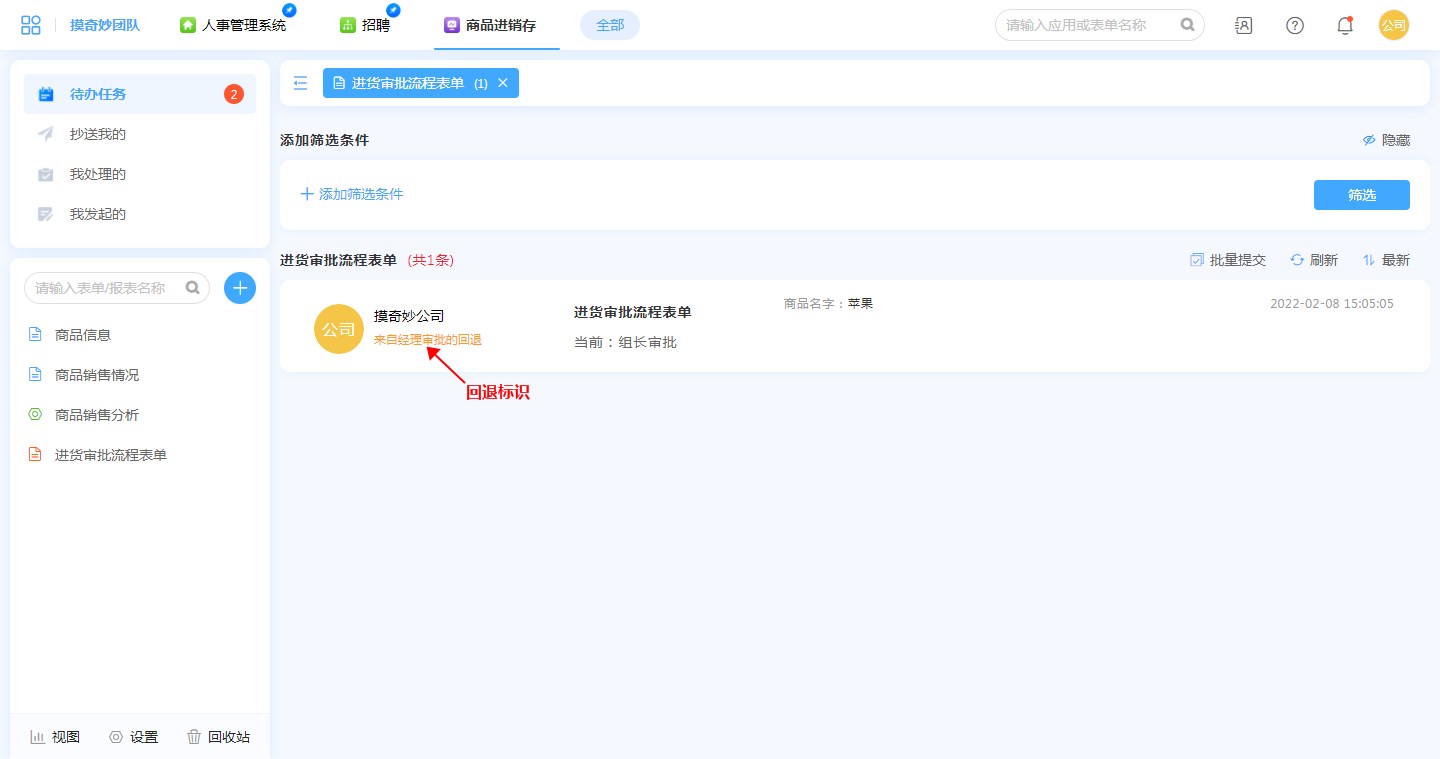Toggle 隐藏 to hide filter conditions
Screen dimensions: 1440x759
(x=1386, y=140)
